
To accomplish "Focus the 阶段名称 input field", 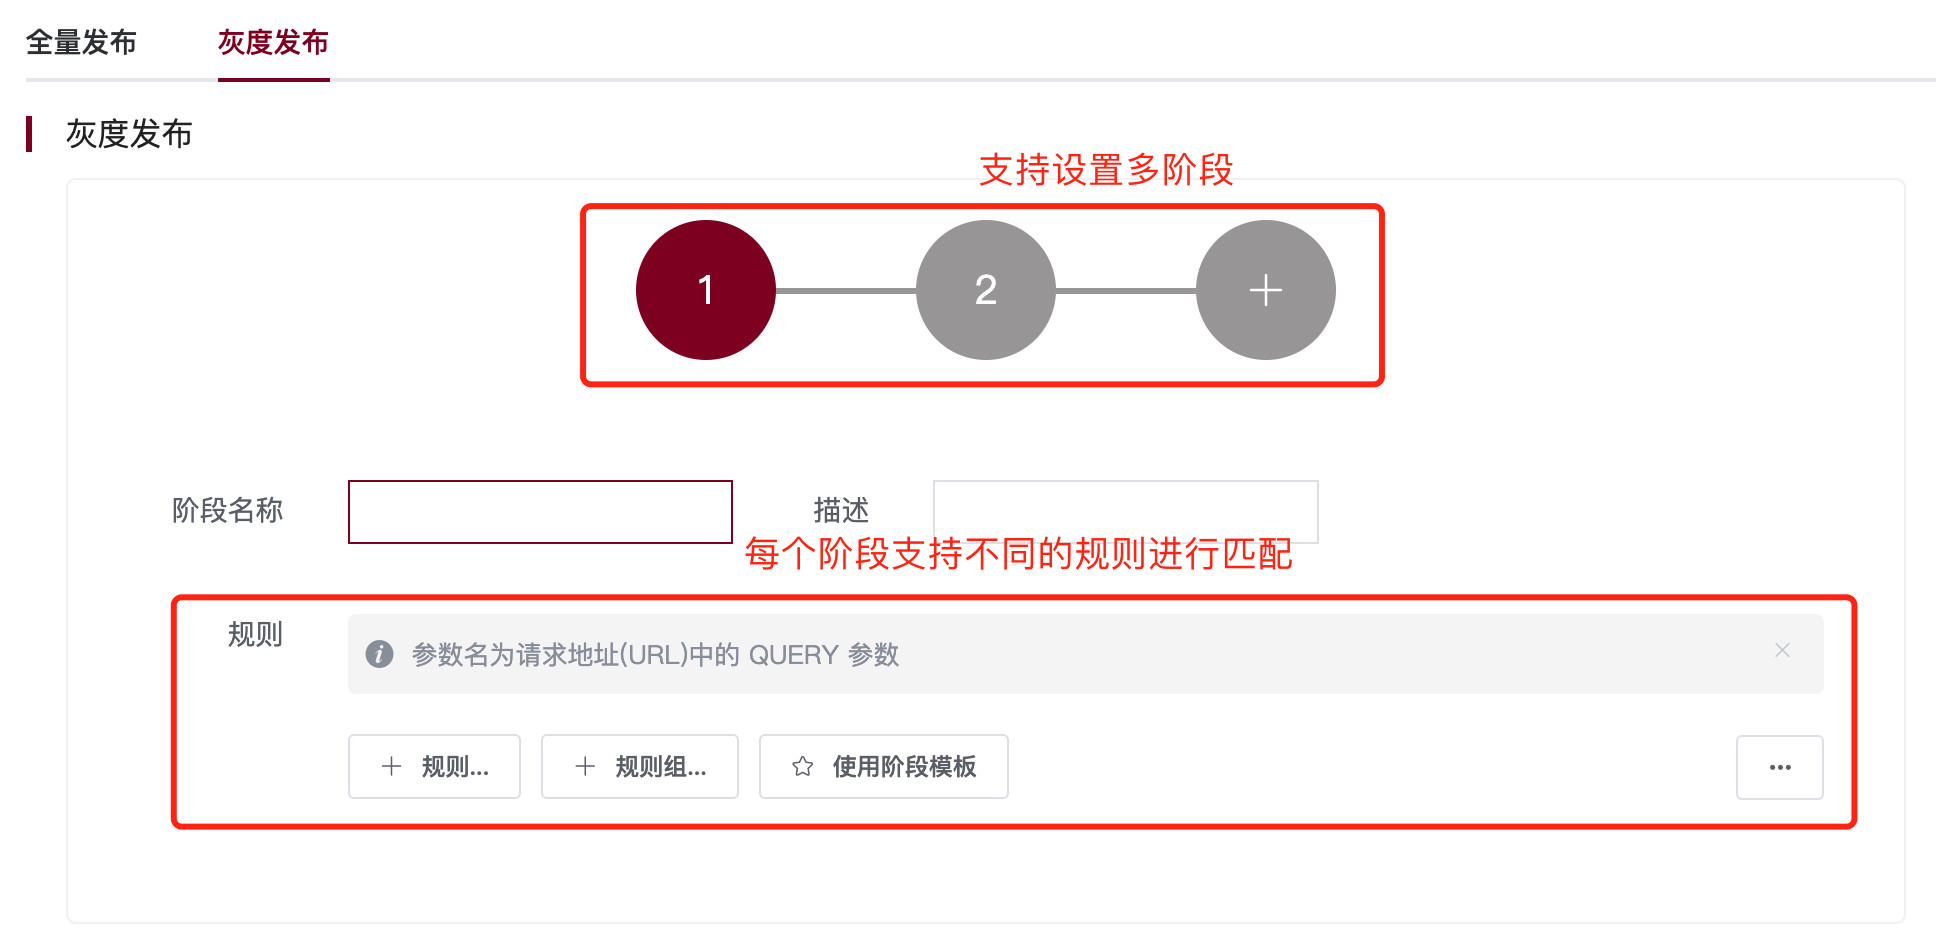I will click(x=540, y=512).
